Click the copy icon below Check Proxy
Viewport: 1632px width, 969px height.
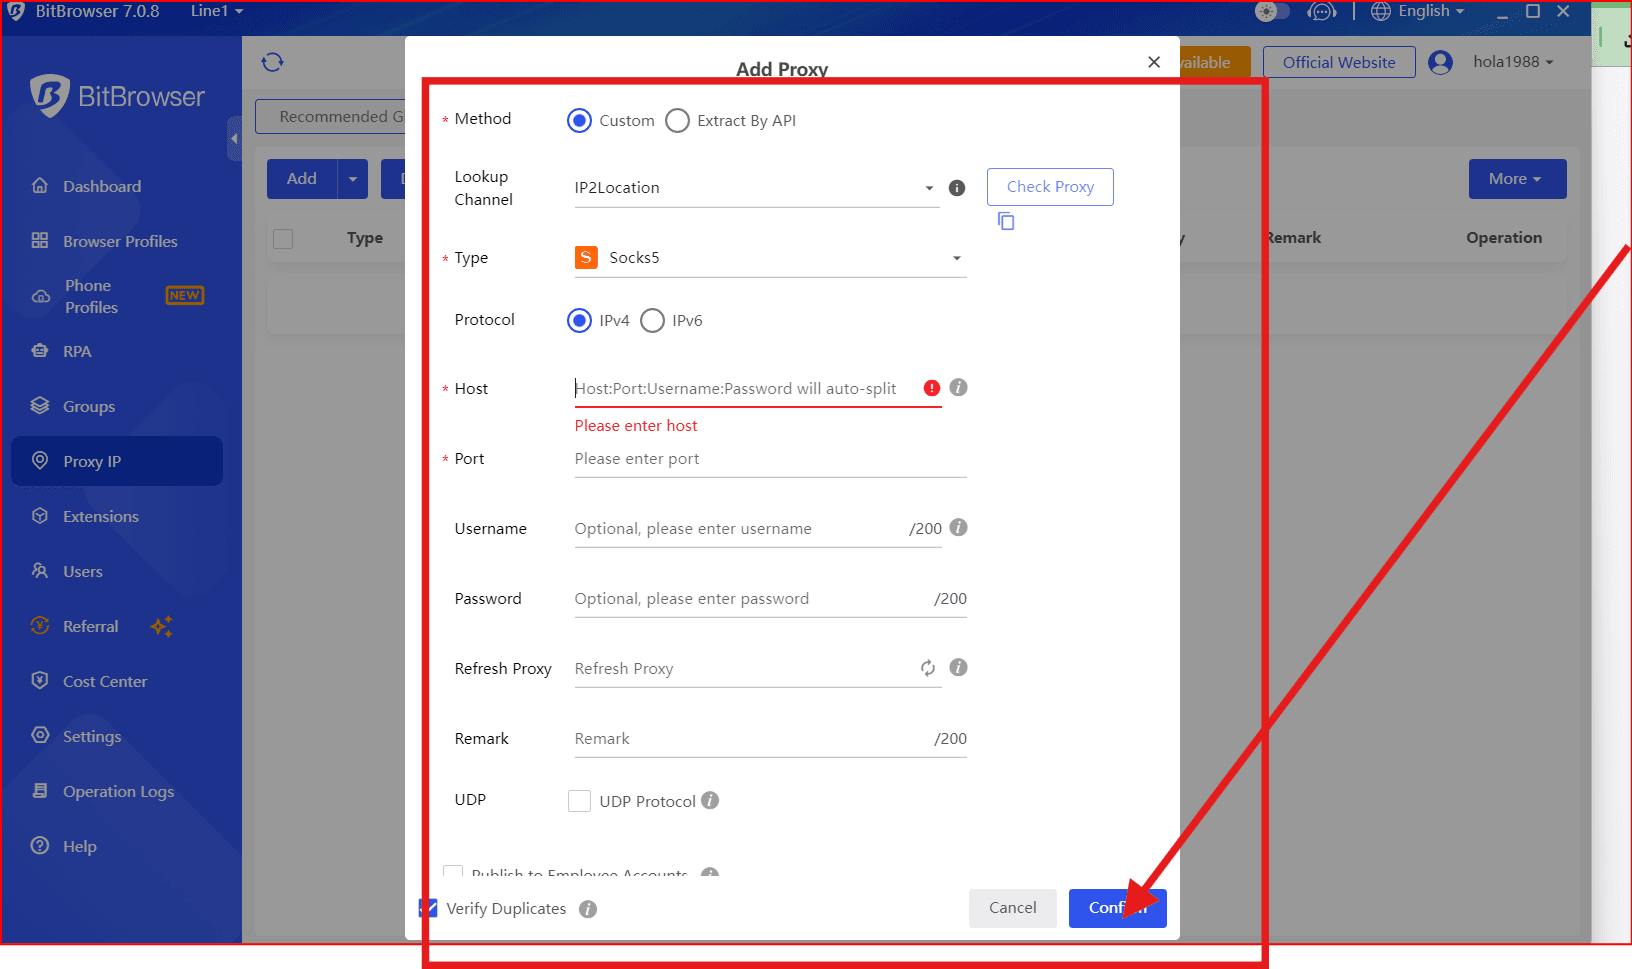pos(1006,221)
